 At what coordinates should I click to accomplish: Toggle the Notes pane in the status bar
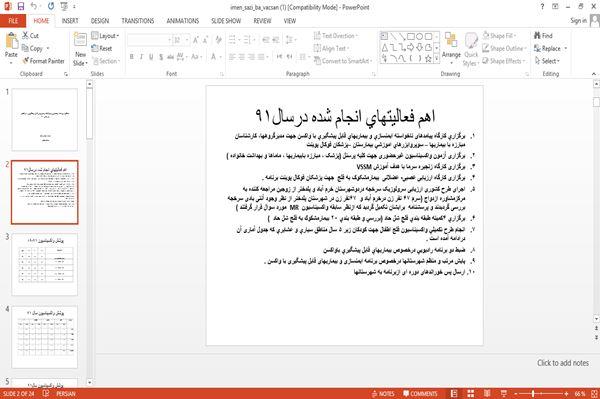[383, 394]
